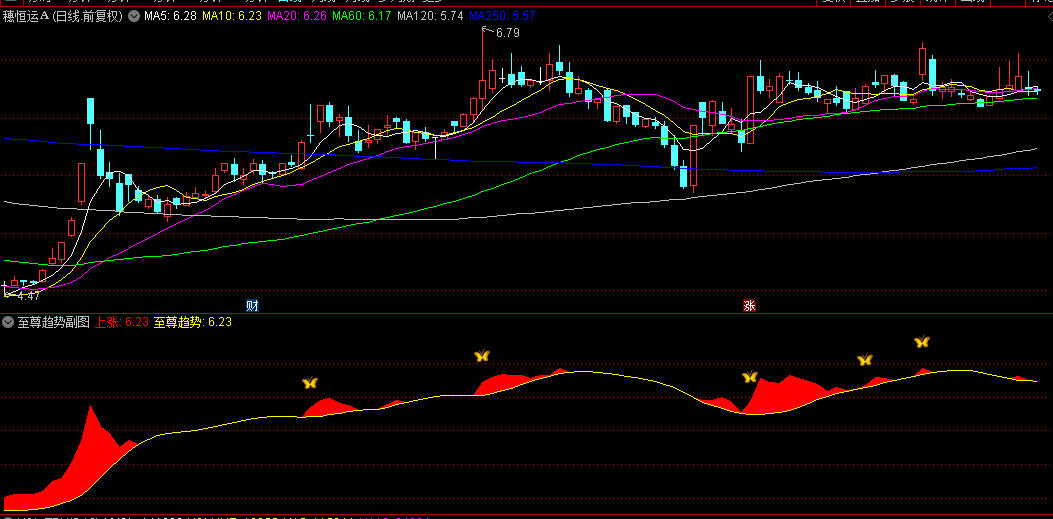
Task: Click the MA120: 5.74 label
Action: [430, 16]
